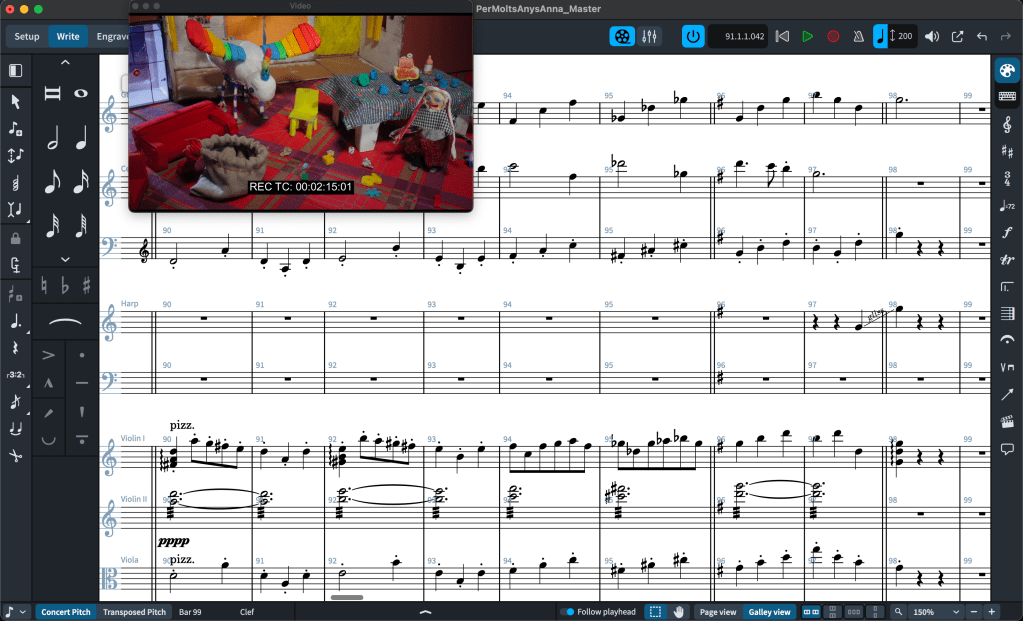Expand the note duration list downward chevron
The width and height of the screenshot is (1023, 621).
pos(65,259)
